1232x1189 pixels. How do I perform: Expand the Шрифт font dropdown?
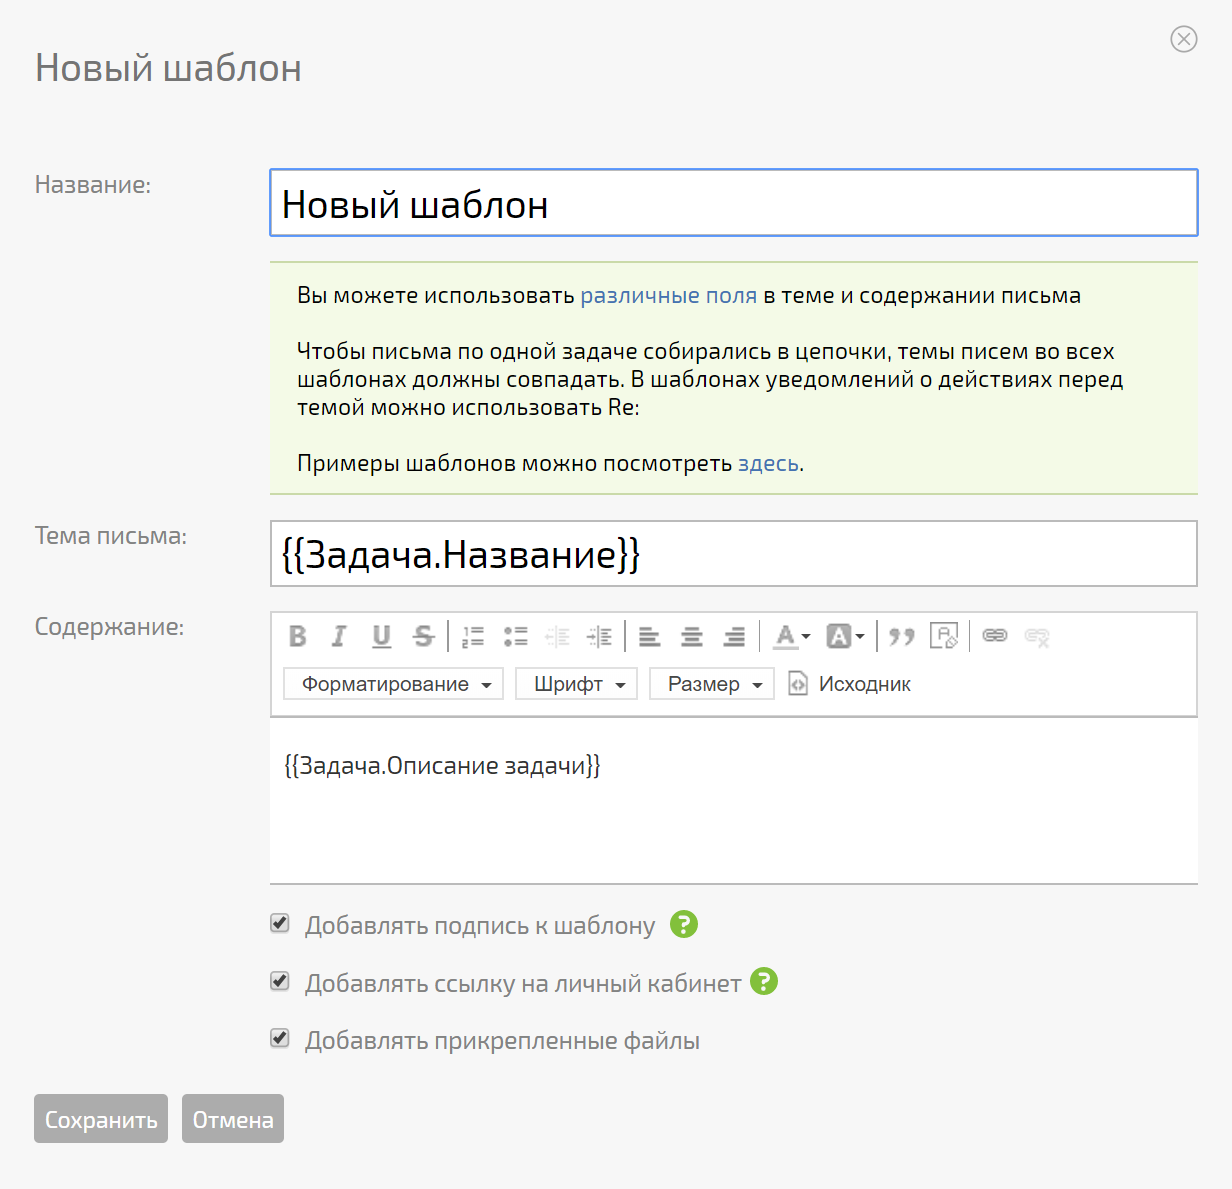click(577, 684)
